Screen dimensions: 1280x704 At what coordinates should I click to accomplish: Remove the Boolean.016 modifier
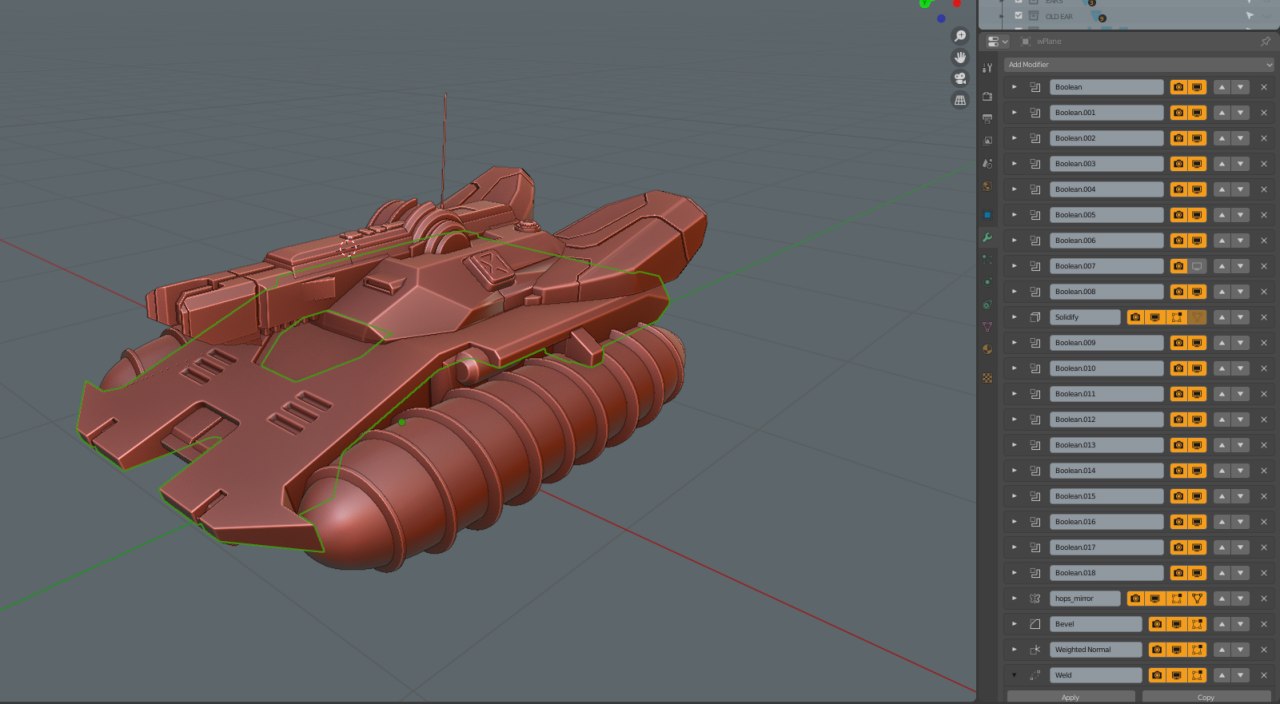[x=1264, y=522]
